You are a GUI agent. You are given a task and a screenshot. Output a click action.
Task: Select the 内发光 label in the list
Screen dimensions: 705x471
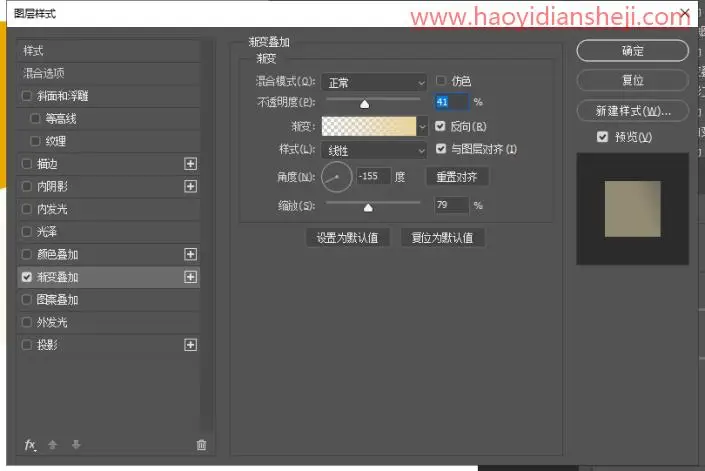(52, 209)
